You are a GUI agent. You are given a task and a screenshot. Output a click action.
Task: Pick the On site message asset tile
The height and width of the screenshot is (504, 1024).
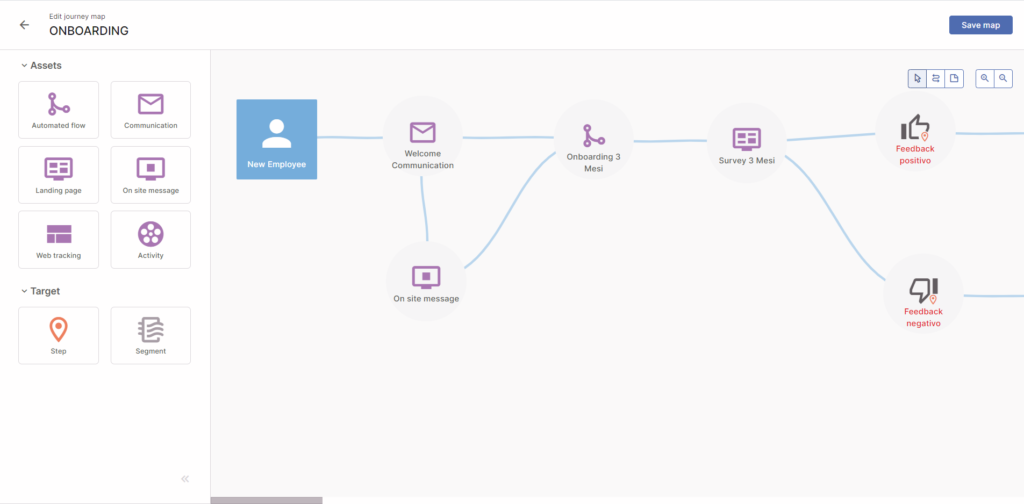tap(151, 175)
